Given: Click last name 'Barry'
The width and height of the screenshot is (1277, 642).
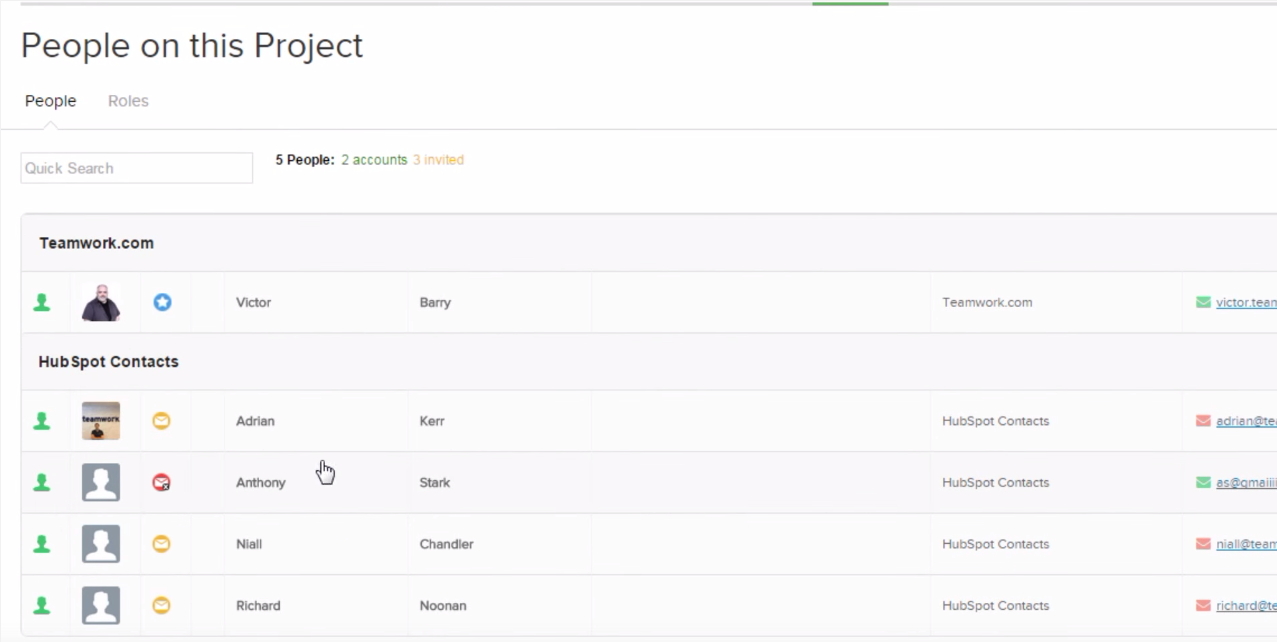Looking at the screenshot, I should point(435,302).
